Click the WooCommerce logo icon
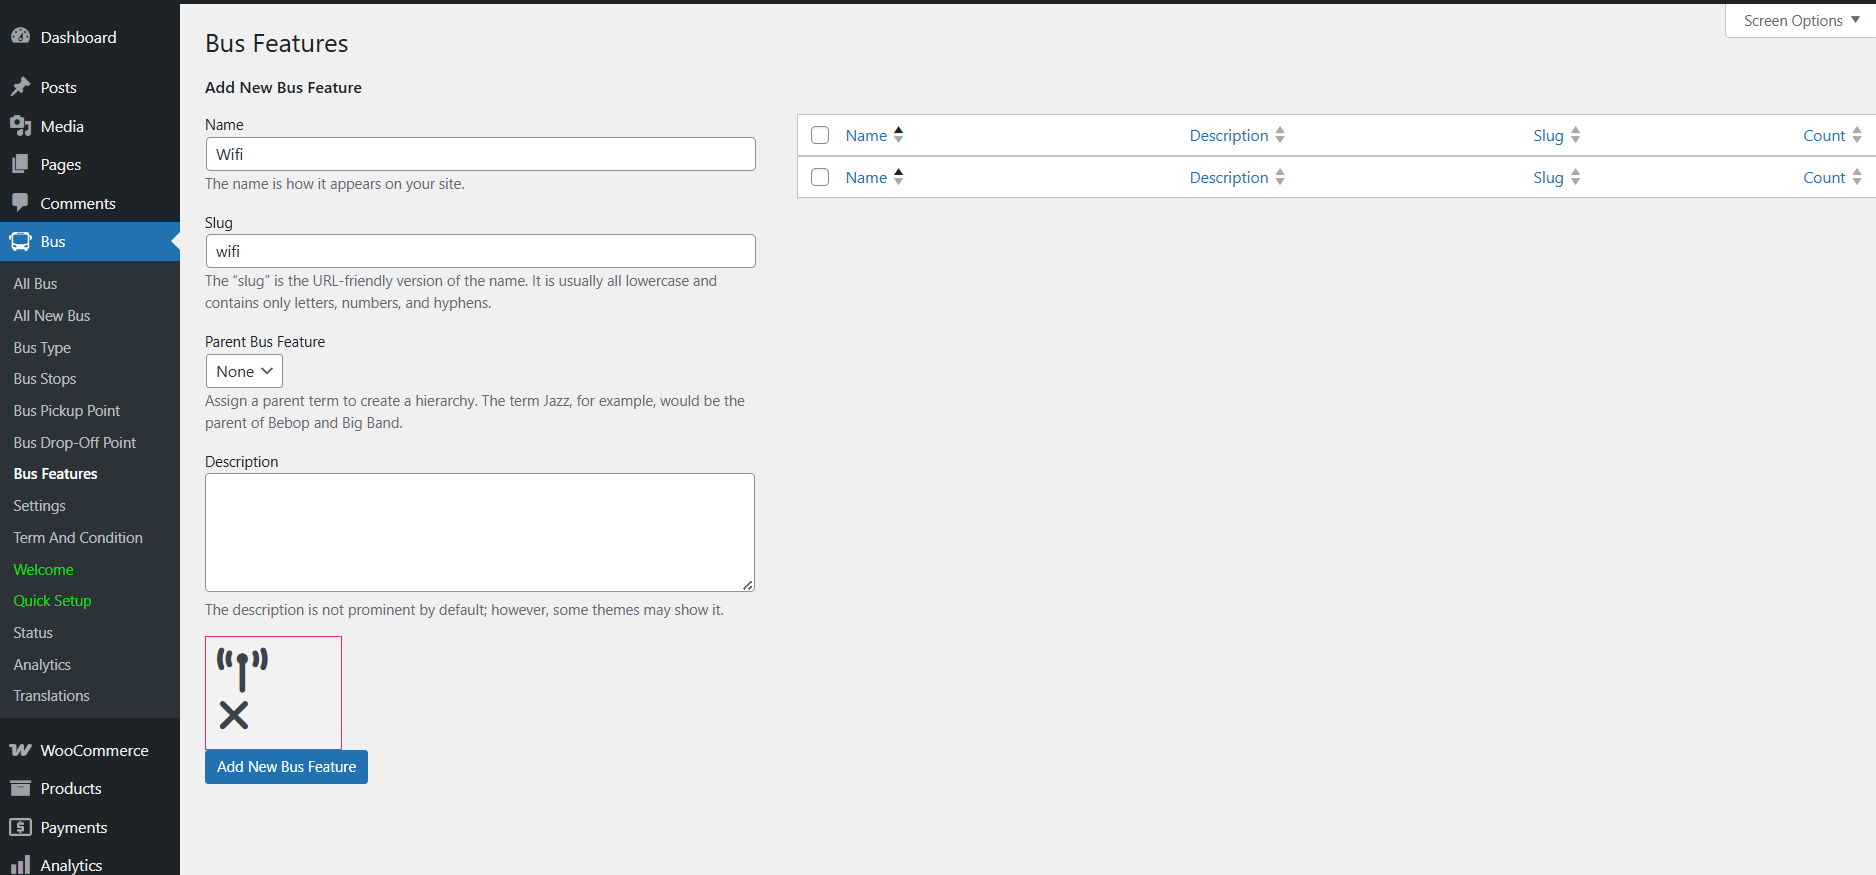 coord(20,750)
